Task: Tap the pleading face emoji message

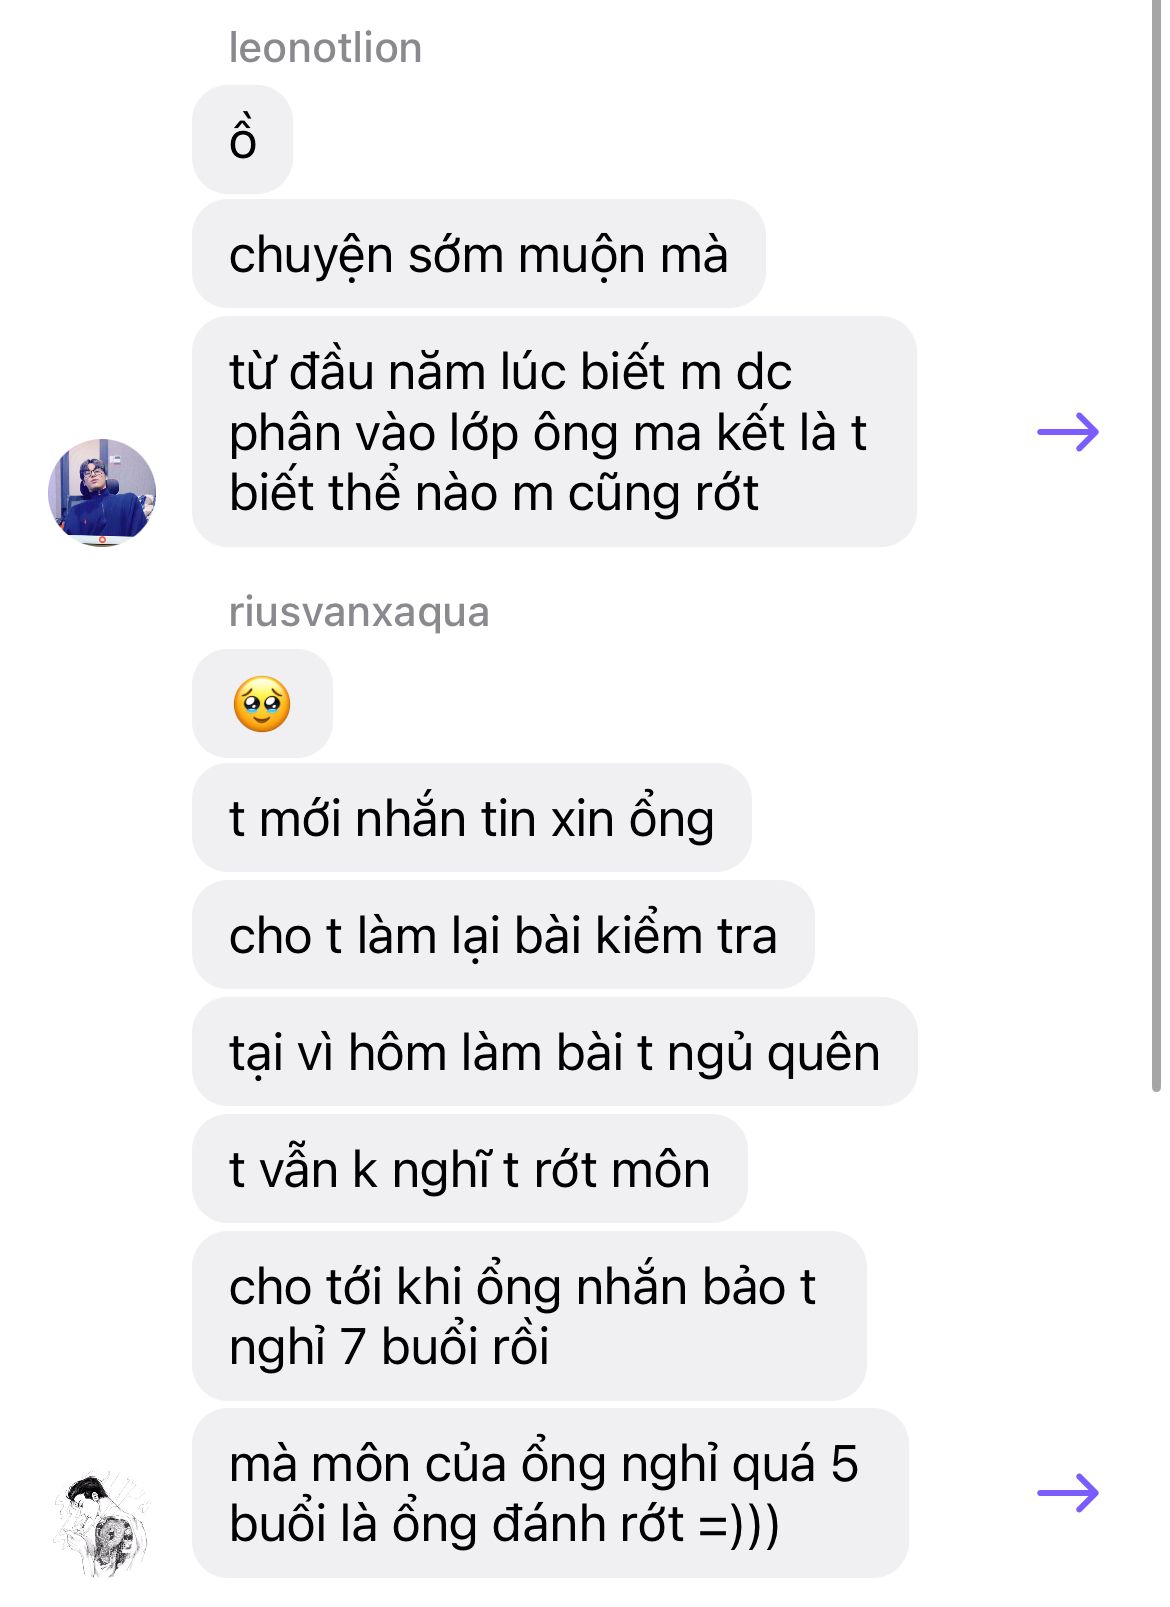Action: [x=262, y=704]
